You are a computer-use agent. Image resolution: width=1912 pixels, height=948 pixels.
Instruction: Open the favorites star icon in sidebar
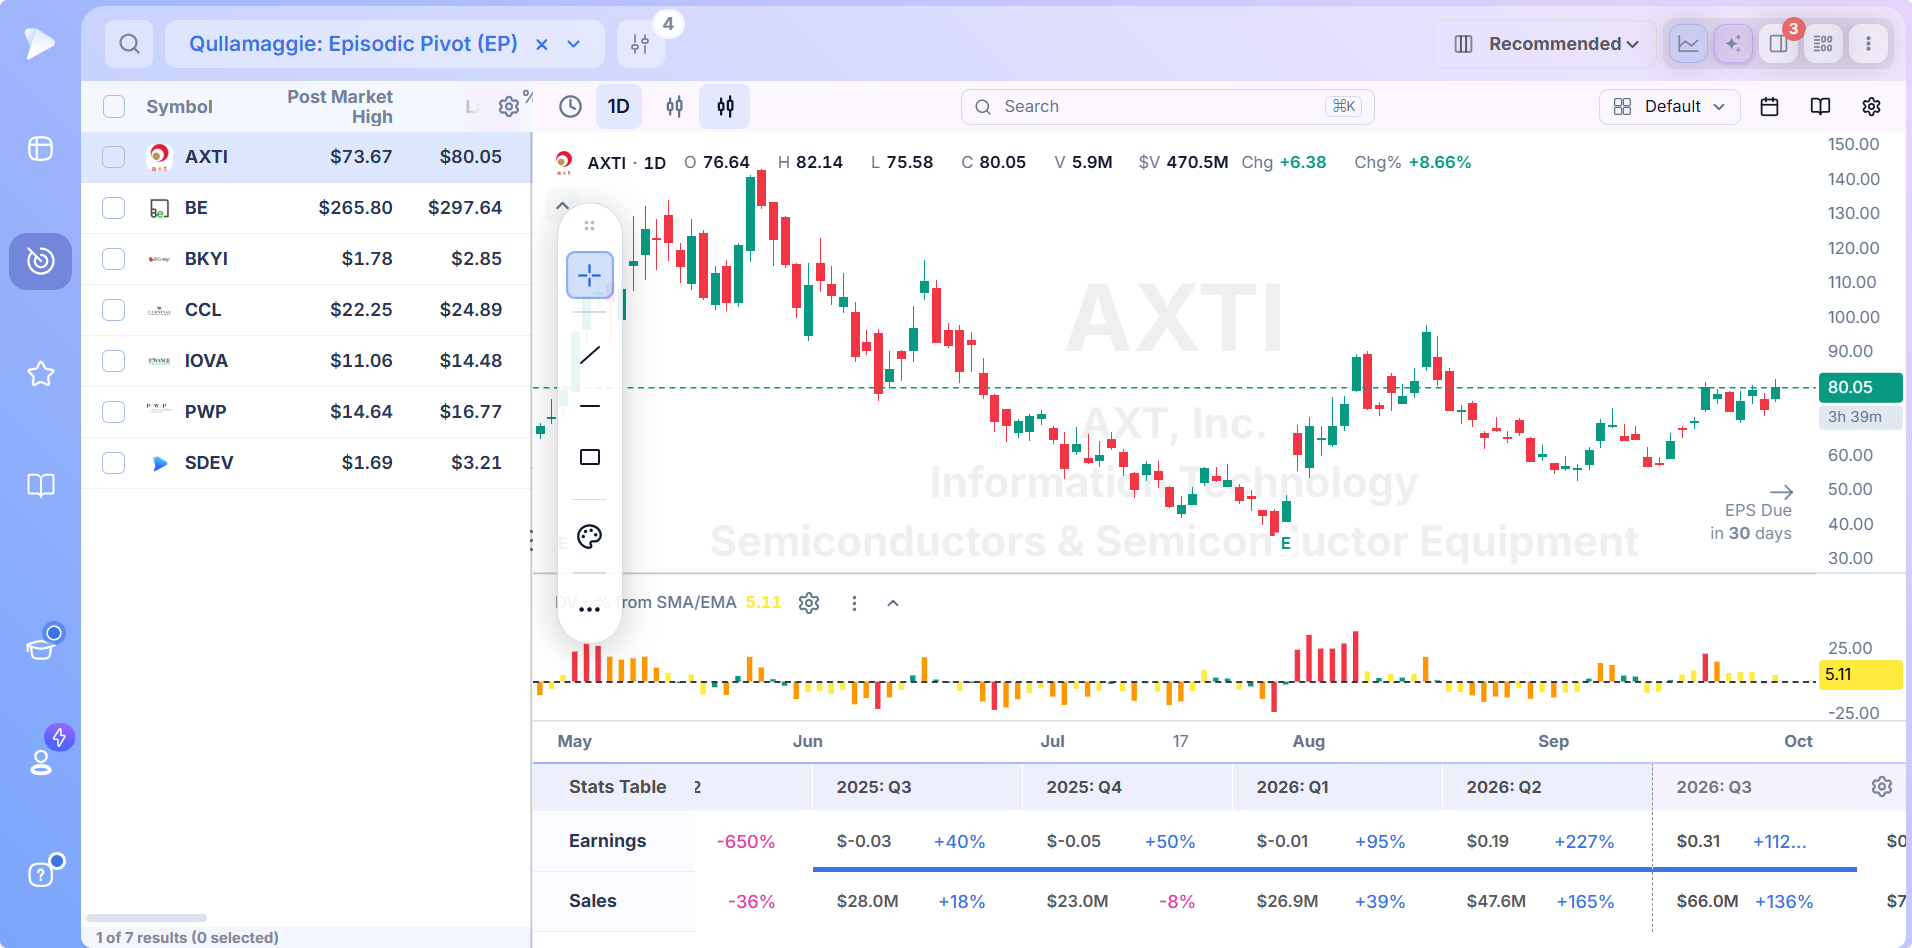coord(41,374)
